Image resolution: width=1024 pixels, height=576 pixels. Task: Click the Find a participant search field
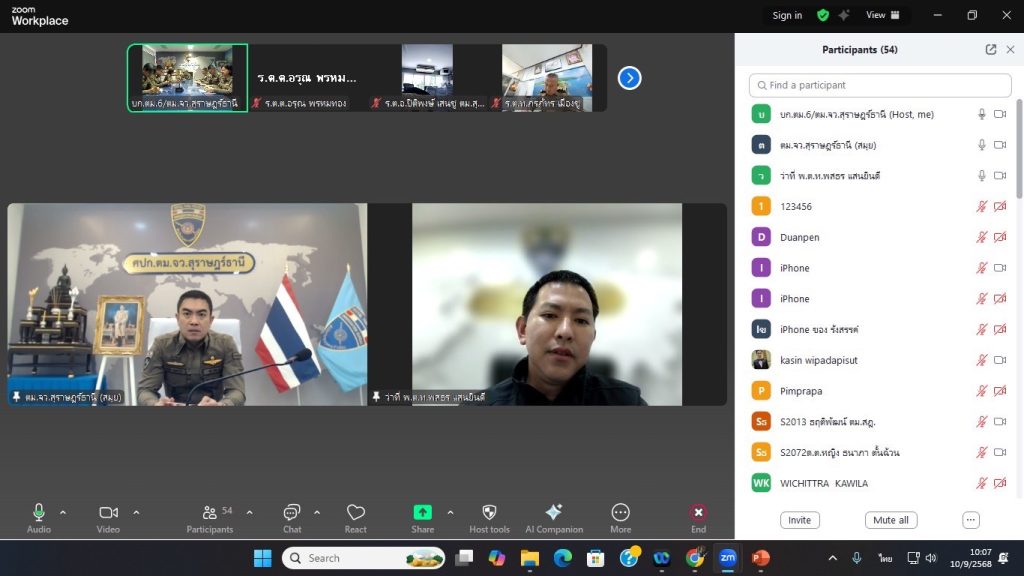(x=880, y=85)
